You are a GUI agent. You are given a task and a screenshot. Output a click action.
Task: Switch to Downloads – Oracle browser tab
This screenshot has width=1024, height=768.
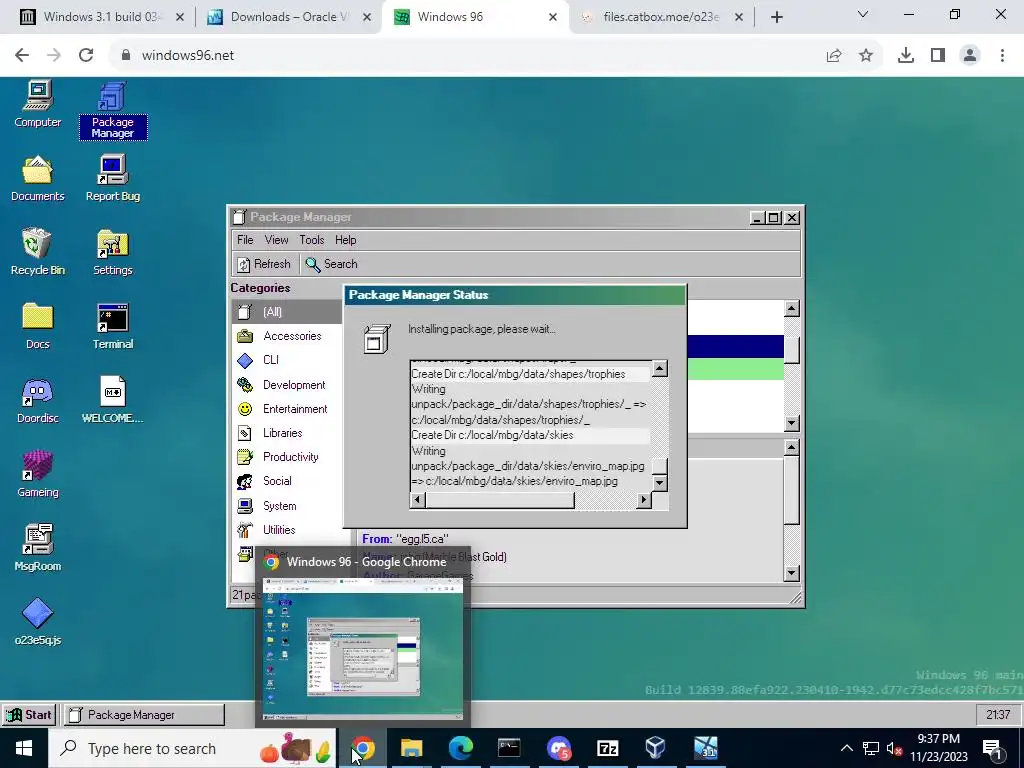pos(289,17)
